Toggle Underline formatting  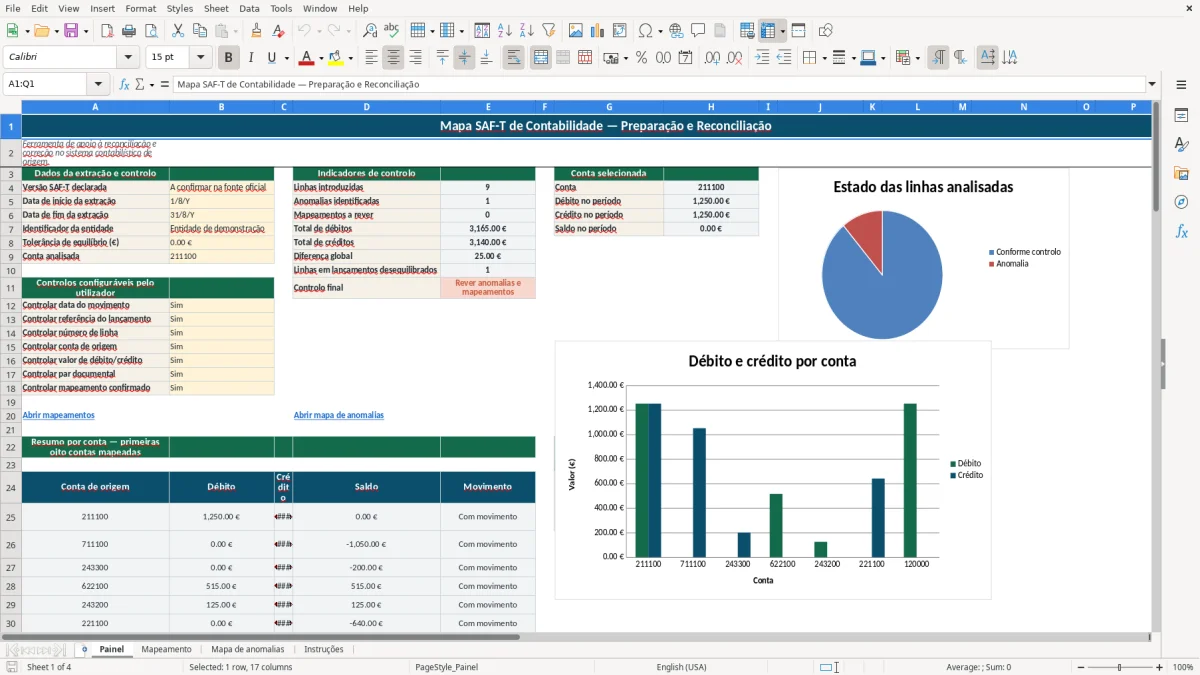(272, 58)
